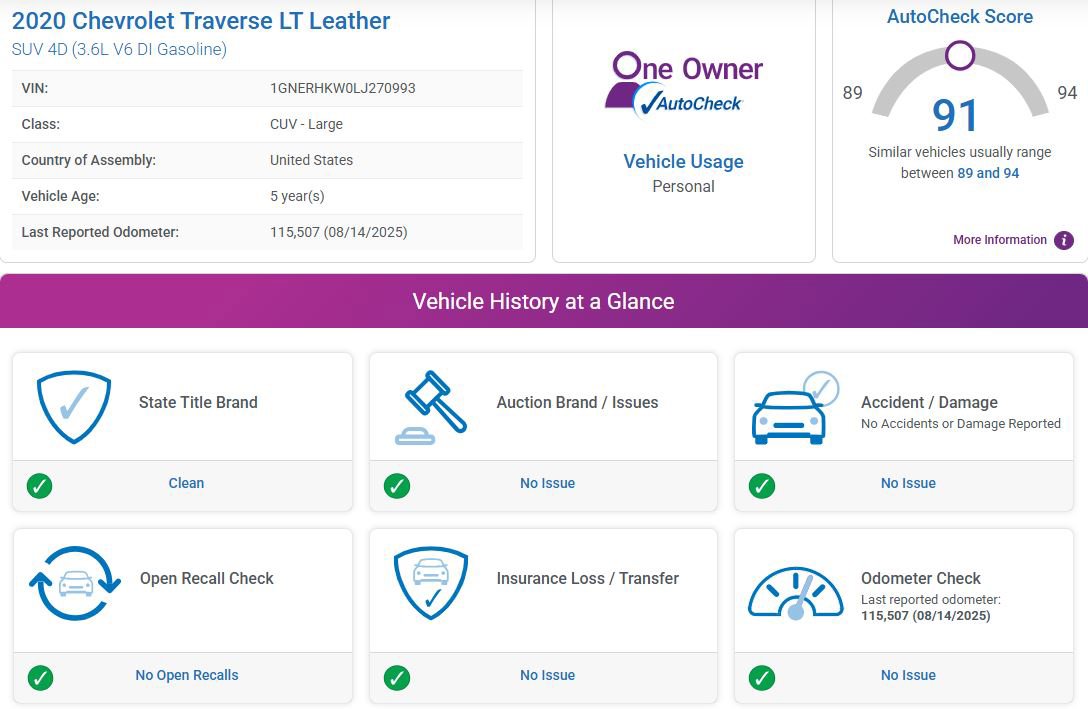Click No Issue under Insurance Loss / Transfer
Image resolution: width=1088 pixels, height=709 pixels.
(x=547, y=675)
